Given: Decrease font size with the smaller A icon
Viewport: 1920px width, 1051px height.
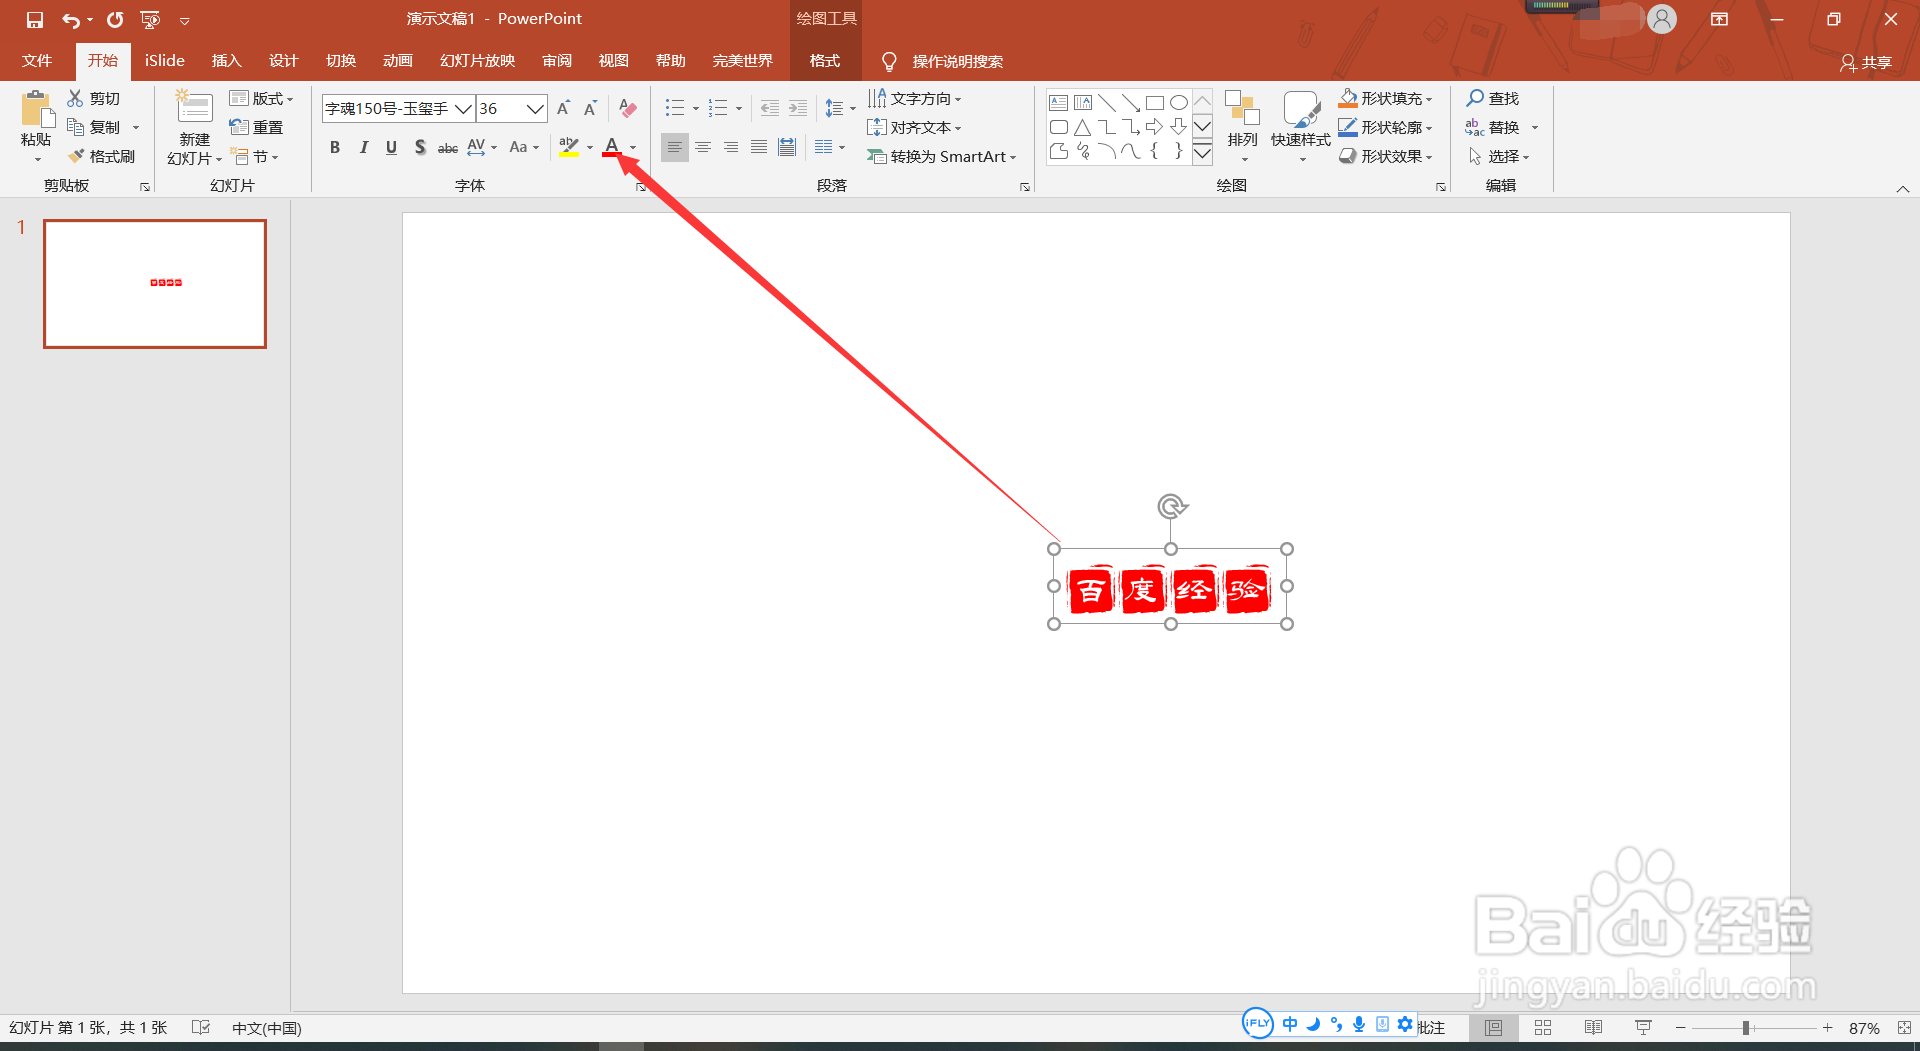Looking at the screenshot, I should (590, 108).
